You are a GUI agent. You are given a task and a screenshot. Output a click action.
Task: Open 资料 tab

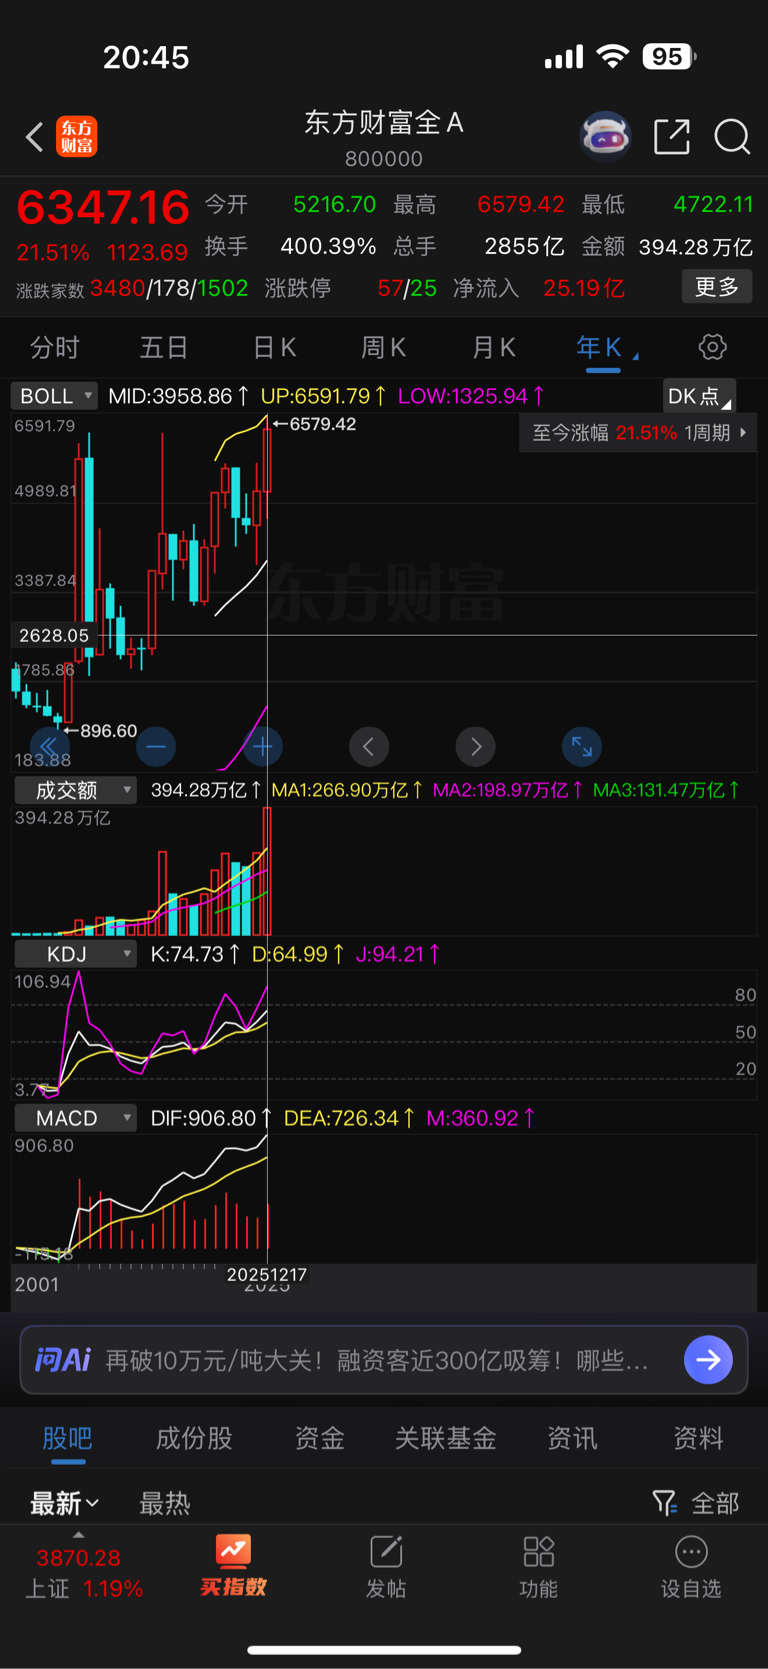(x=698, y=1438)
